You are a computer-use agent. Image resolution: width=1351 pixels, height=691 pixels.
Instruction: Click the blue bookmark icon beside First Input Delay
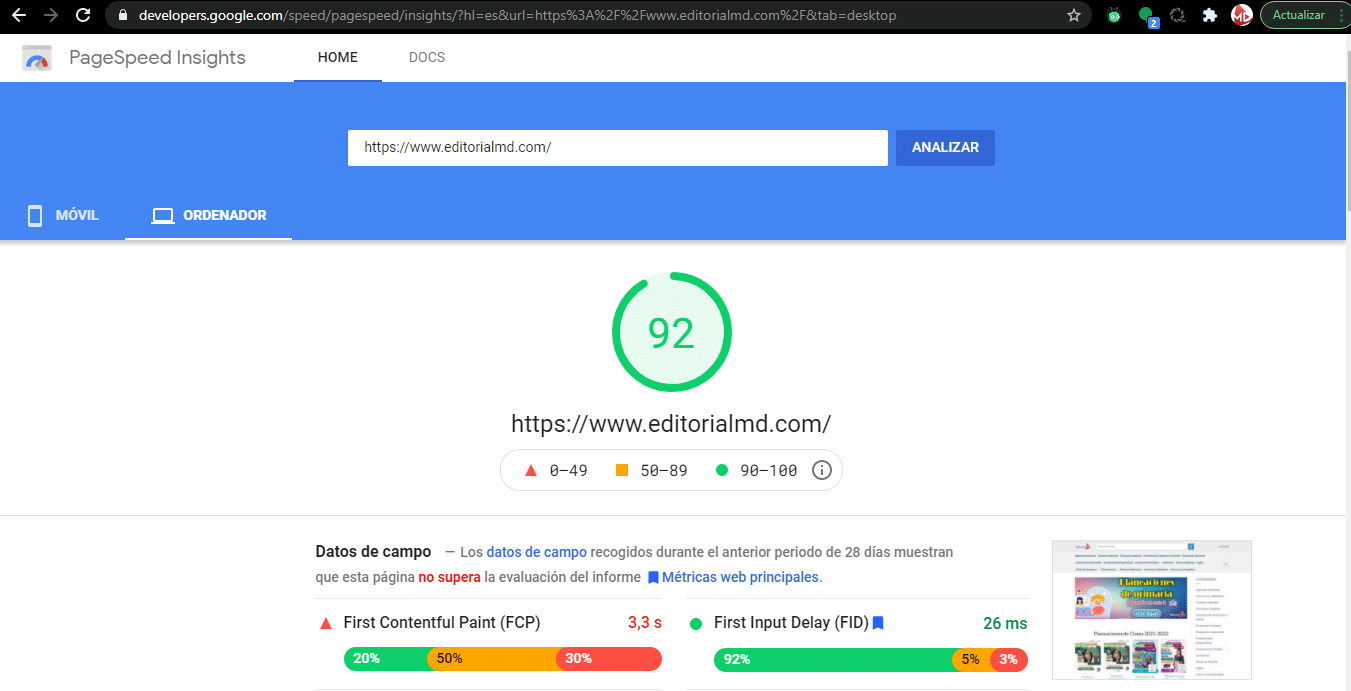point(877,622)
